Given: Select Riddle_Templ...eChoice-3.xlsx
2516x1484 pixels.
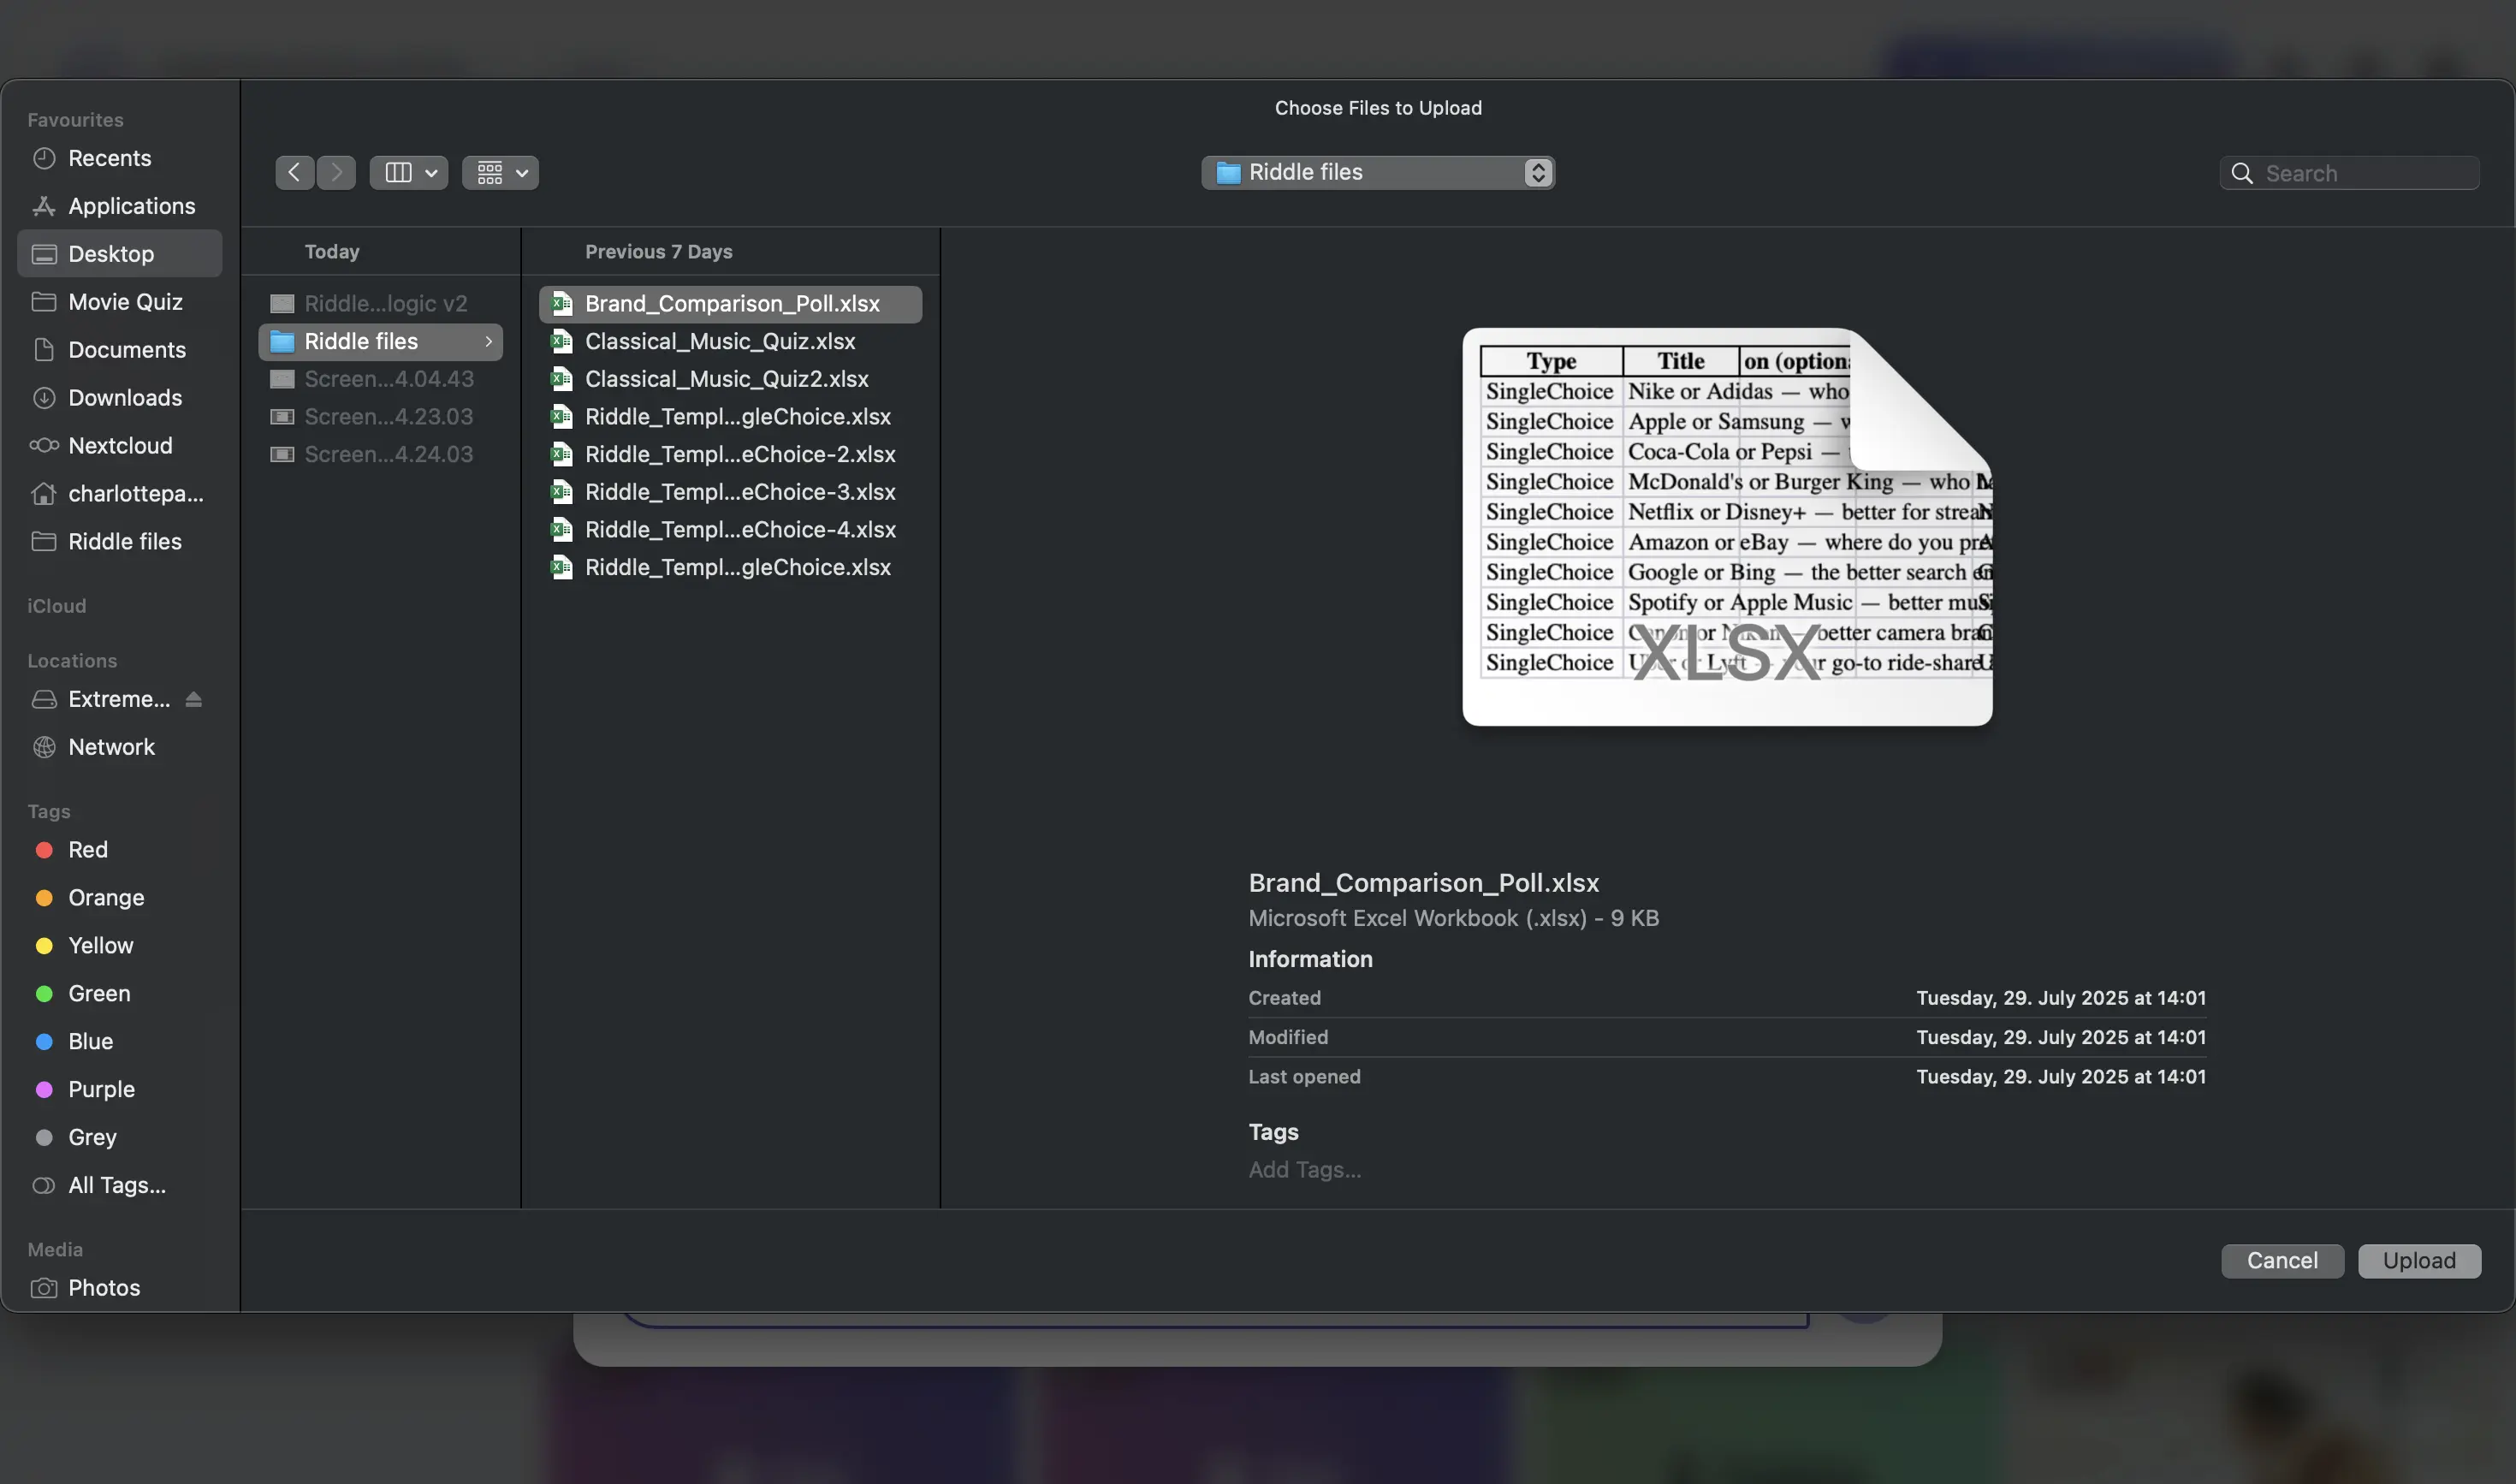Looking at the screenshot, I should (x=730, y=493).
